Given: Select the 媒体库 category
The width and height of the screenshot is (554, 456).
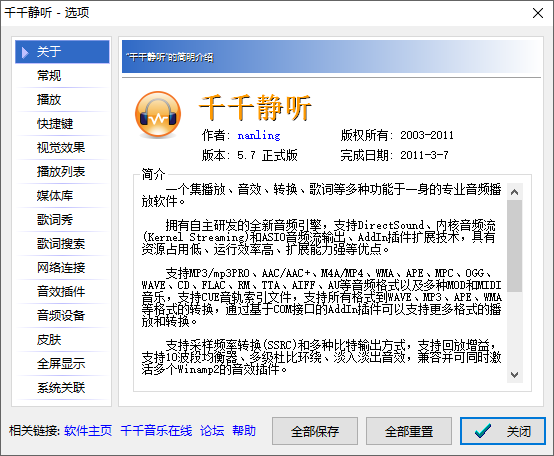Looking at the screenshot, I should [x=62, y=196].
